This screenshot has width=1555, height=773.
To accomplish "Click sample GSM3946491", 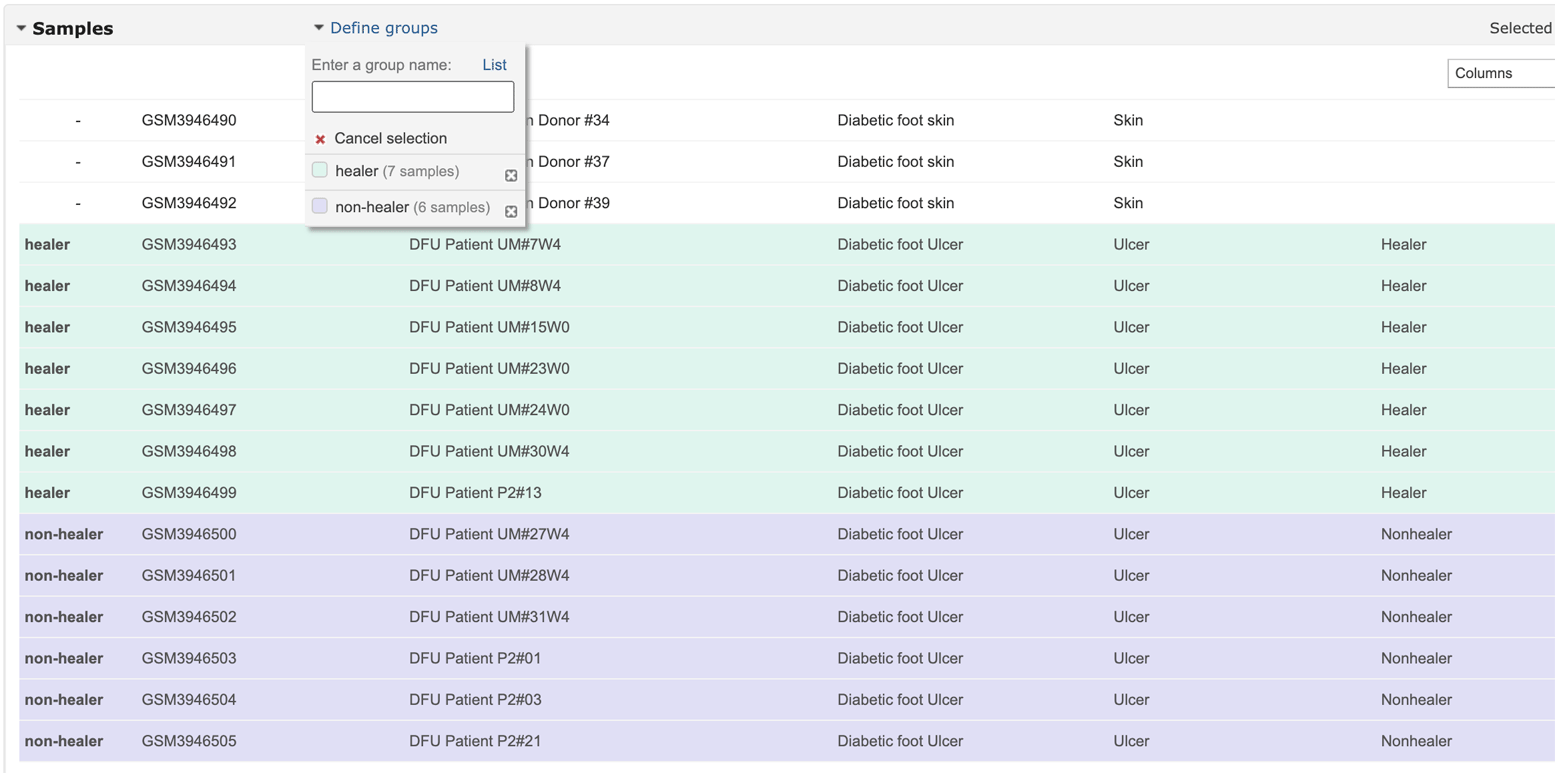I will (189, 161).
